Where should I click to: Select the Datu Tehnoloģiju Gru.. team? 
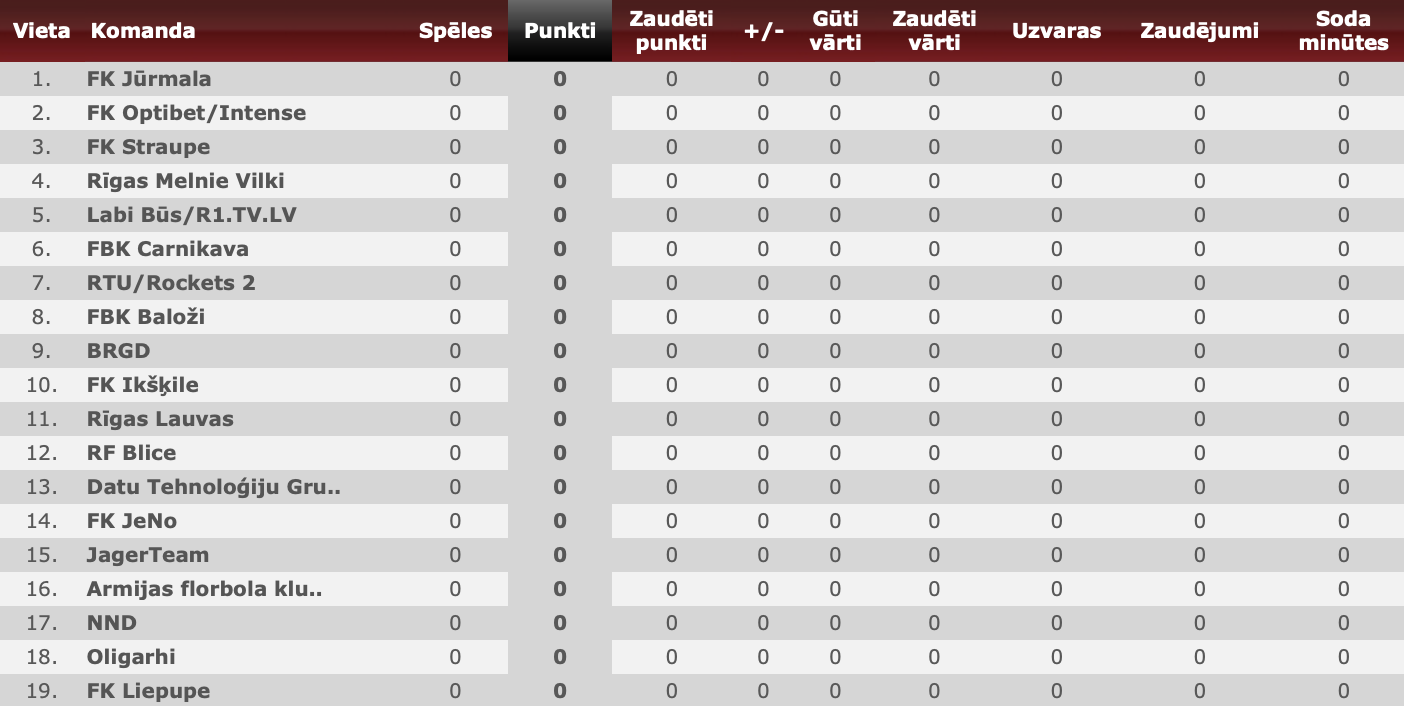coord(214,487)
